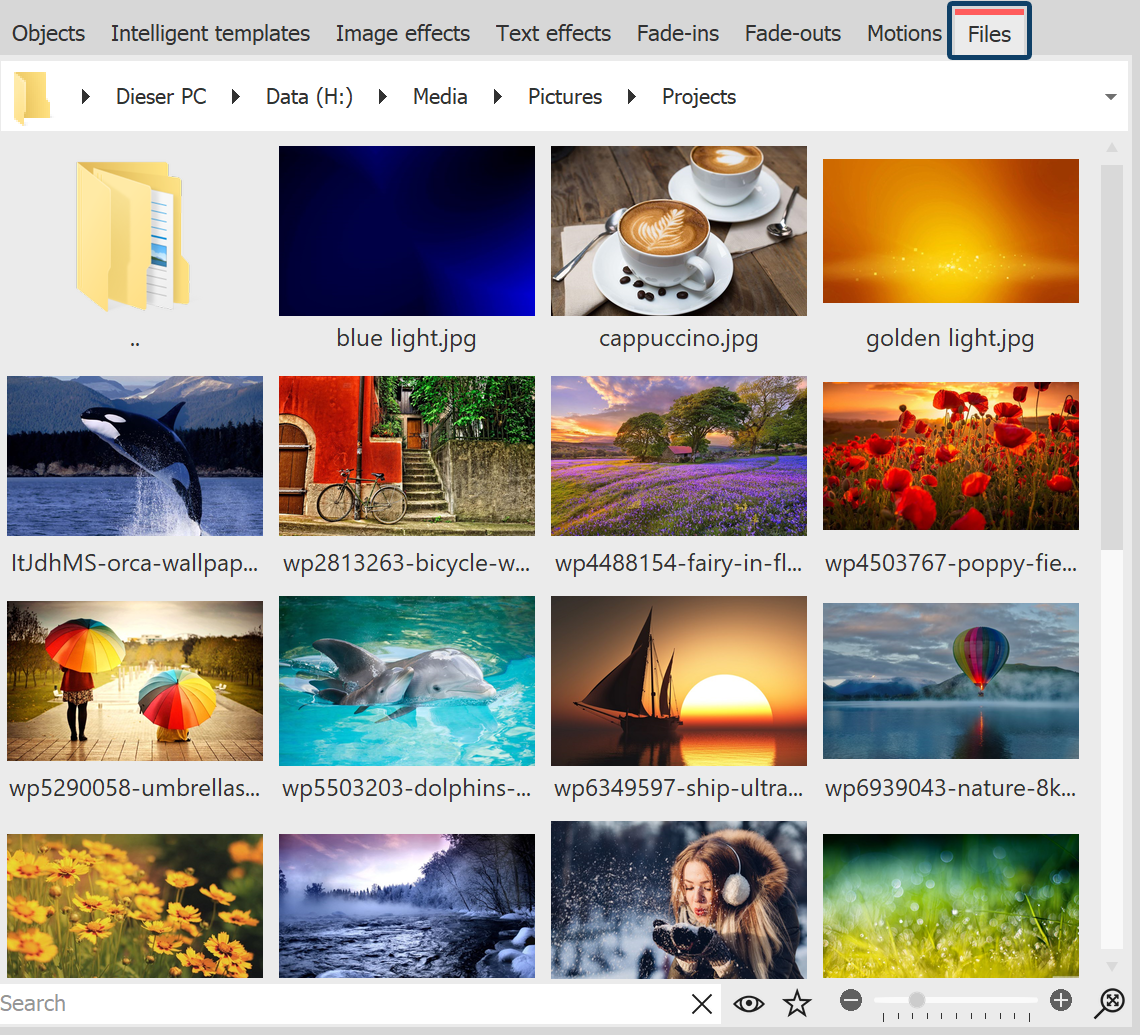Switch to the Intelligent templates tab
Viewport: 1140px width, 1035px height.
(x=210, y=33)
